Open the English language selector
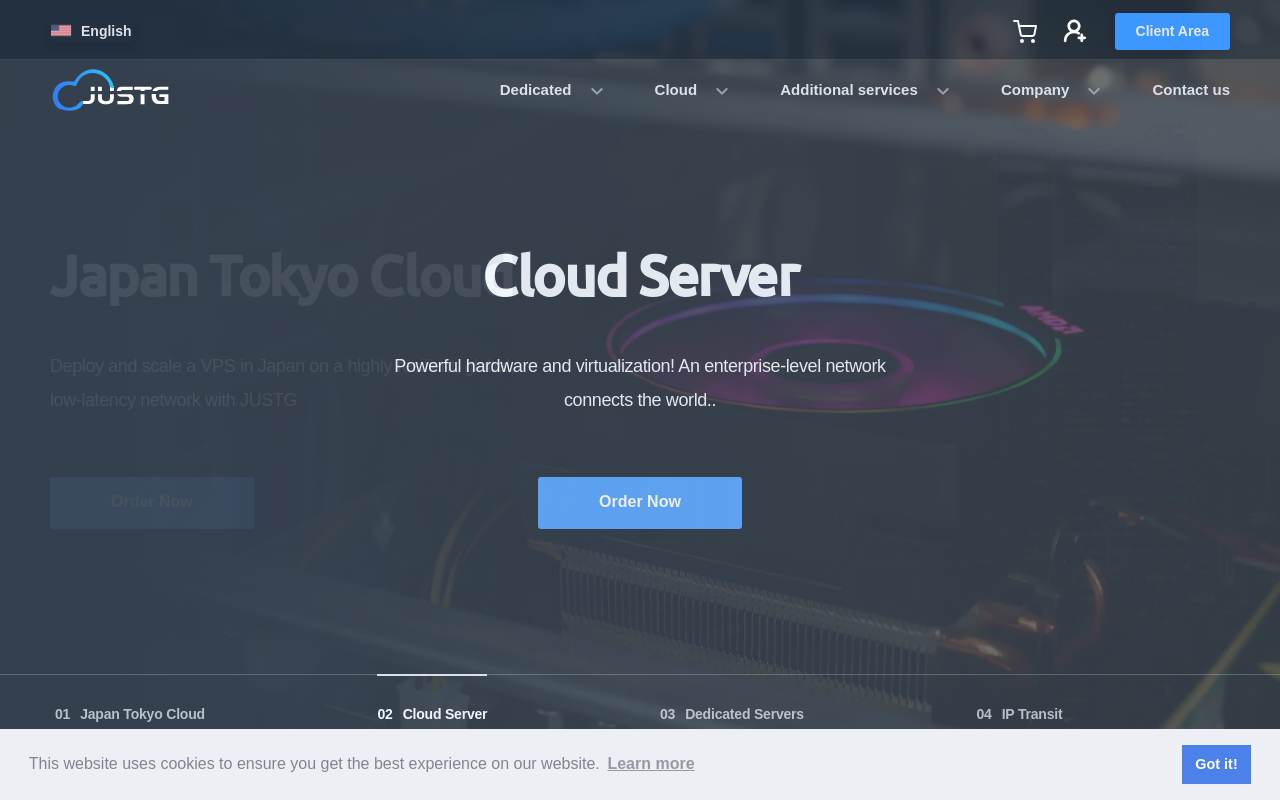 coord(91,31)
